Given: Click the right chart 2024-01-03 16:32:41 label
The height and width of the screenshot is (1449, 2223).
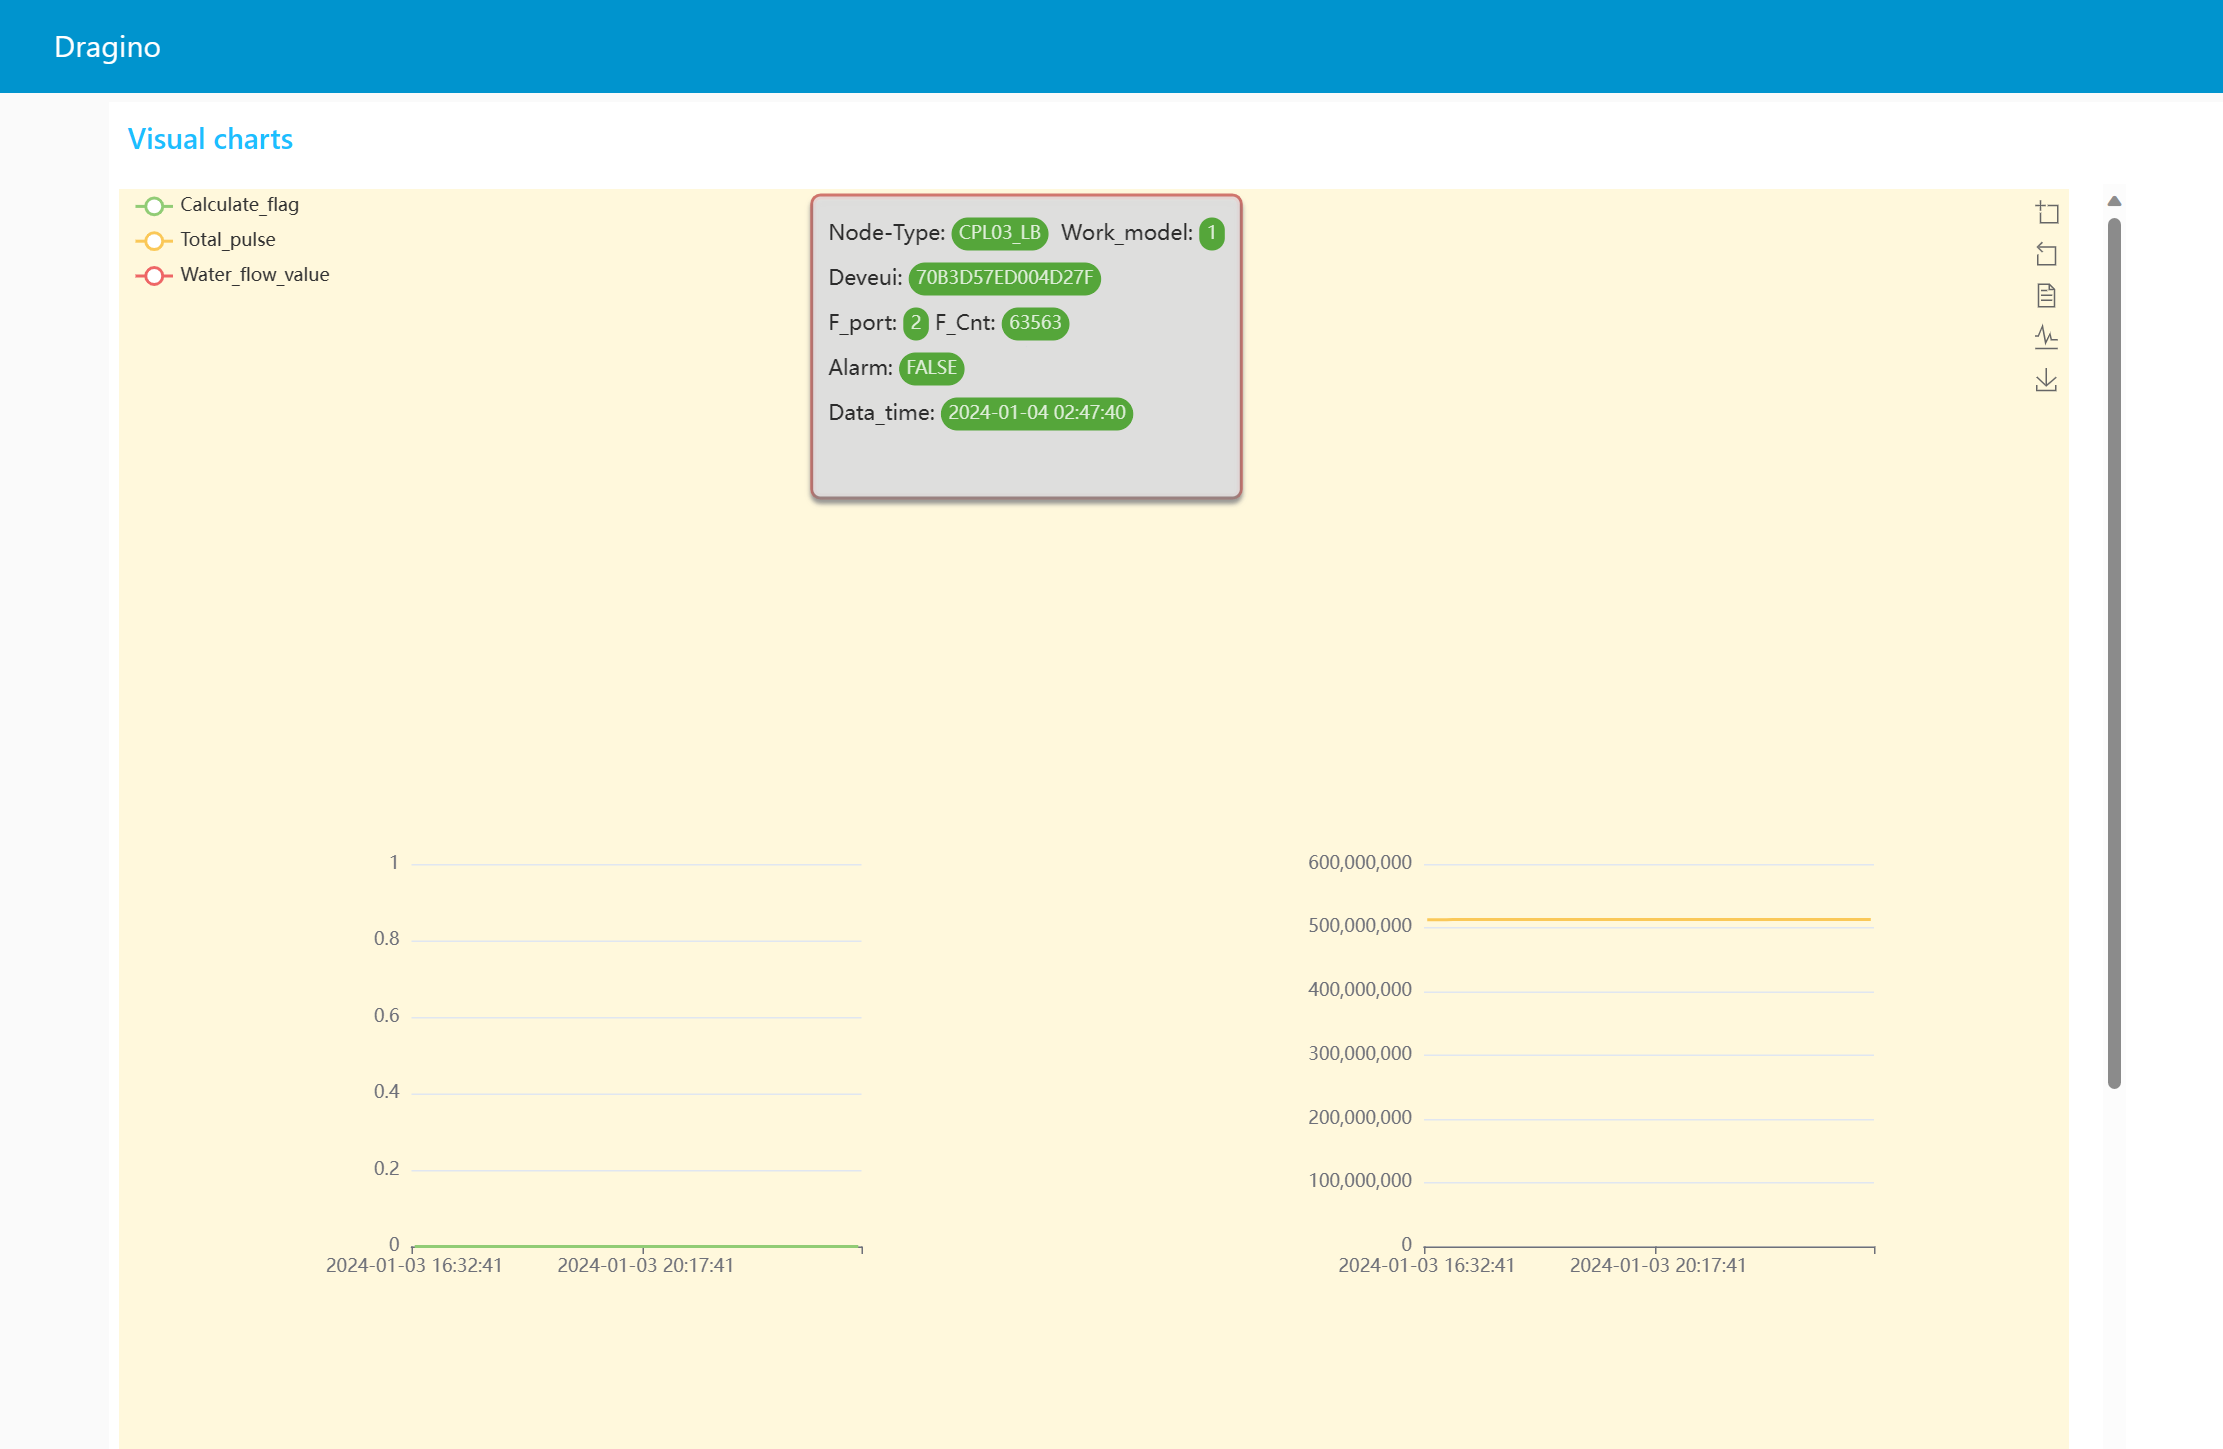Looking at the screenshot, I should [x=1426, y=1265].
